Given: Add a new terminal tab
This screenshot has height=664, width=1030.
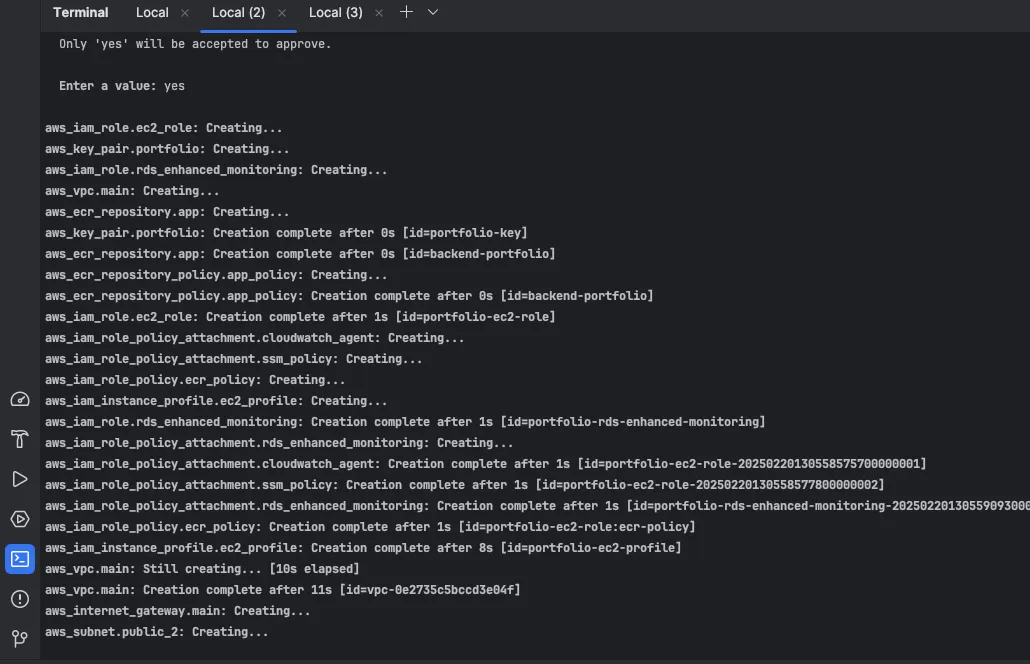Looking at the screenshot, I should pos(406,12).
